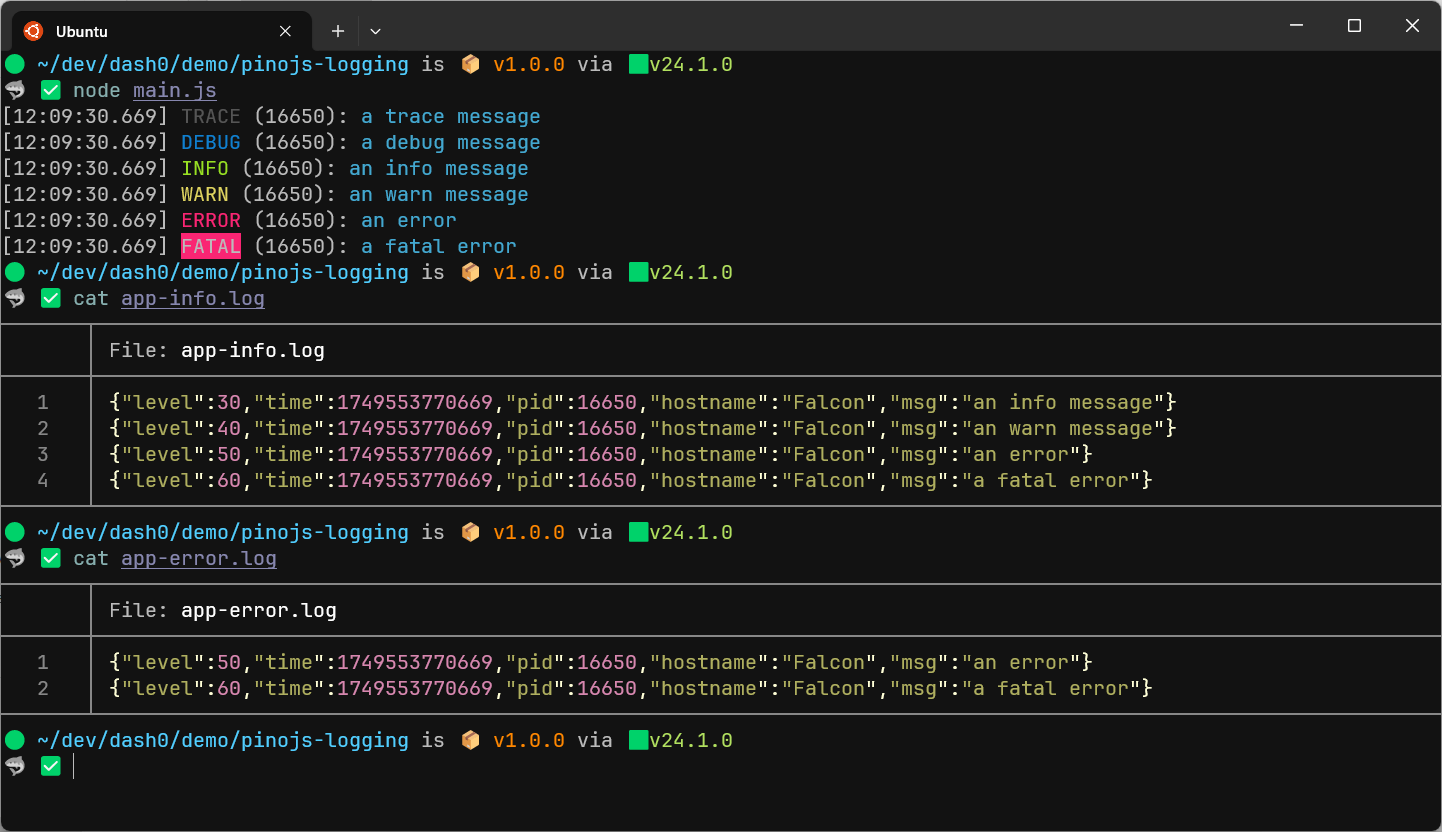1442x832 pixels.
Task: Open a new terminal tab
Action: tap(338, 31)
